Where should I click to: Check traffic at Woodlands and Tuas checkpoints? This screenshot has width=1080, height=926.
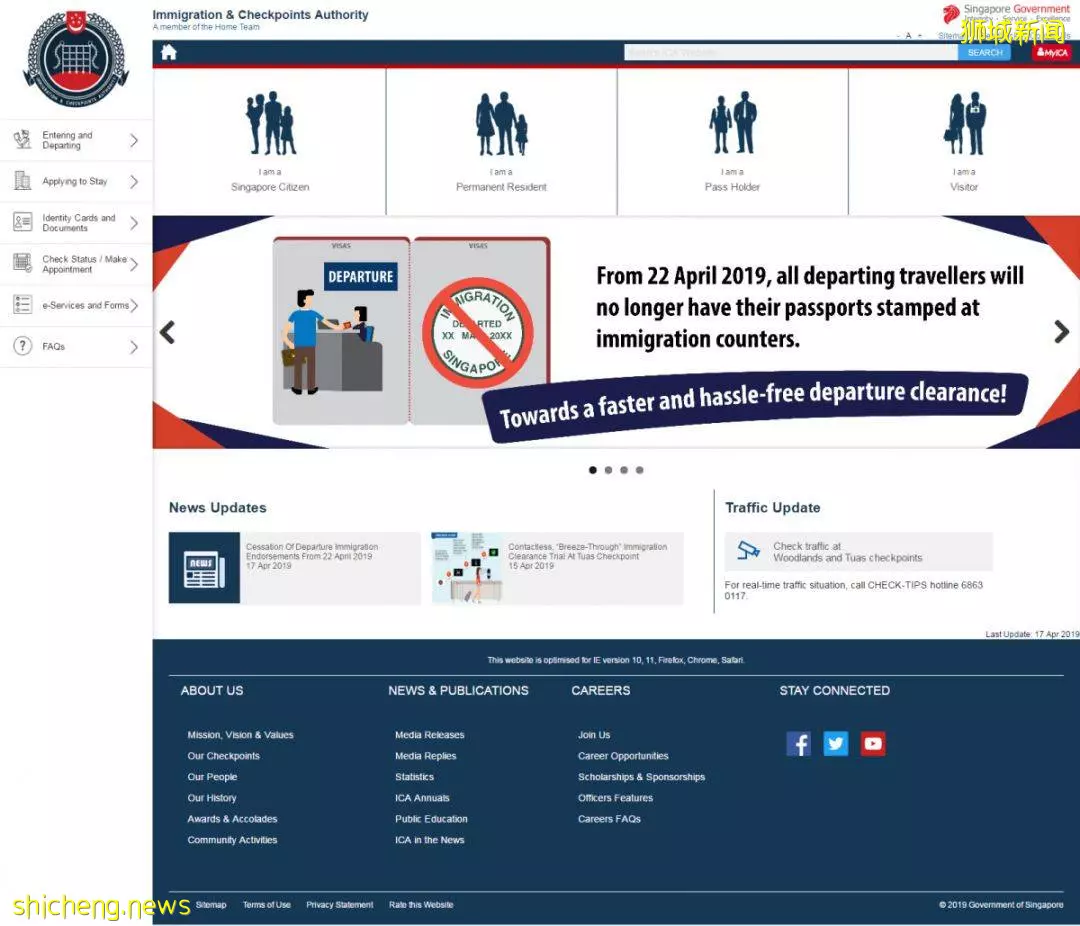[x=859, y=551]
